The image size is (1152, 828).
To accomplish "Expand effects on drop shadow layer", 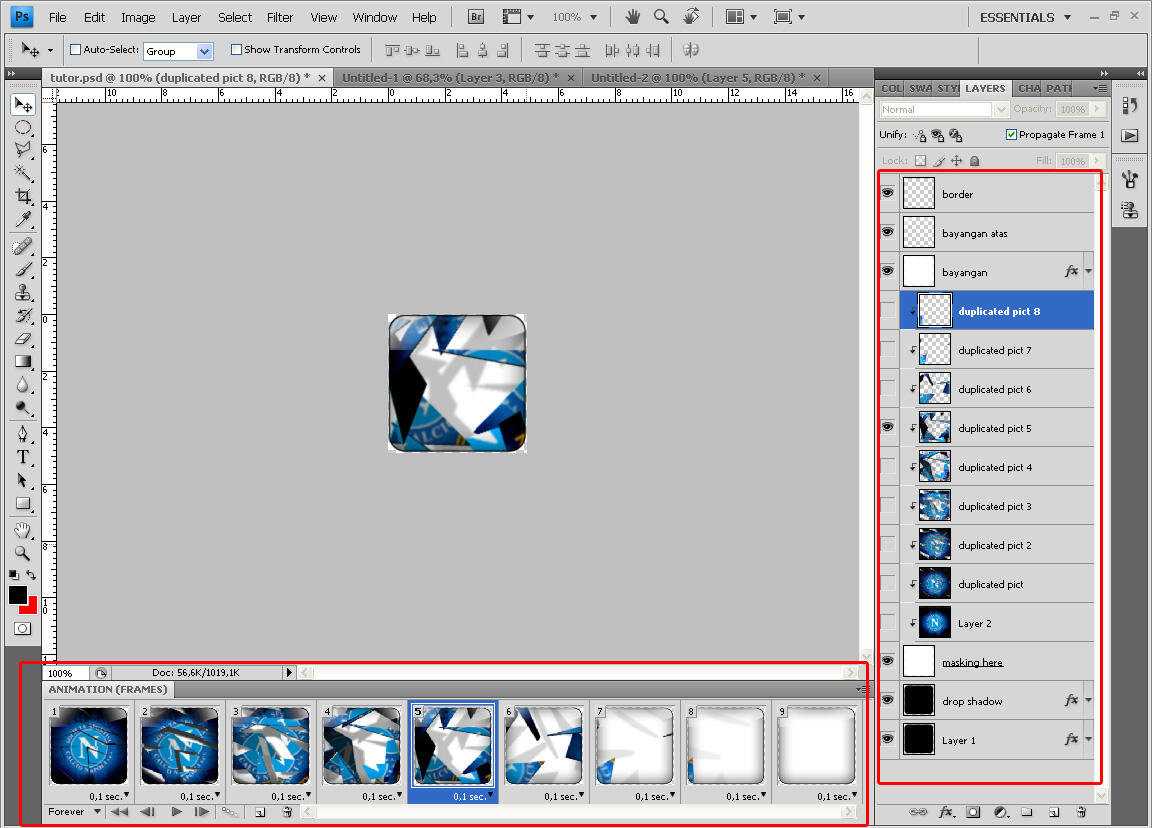I will click(x=1088, y=700).
